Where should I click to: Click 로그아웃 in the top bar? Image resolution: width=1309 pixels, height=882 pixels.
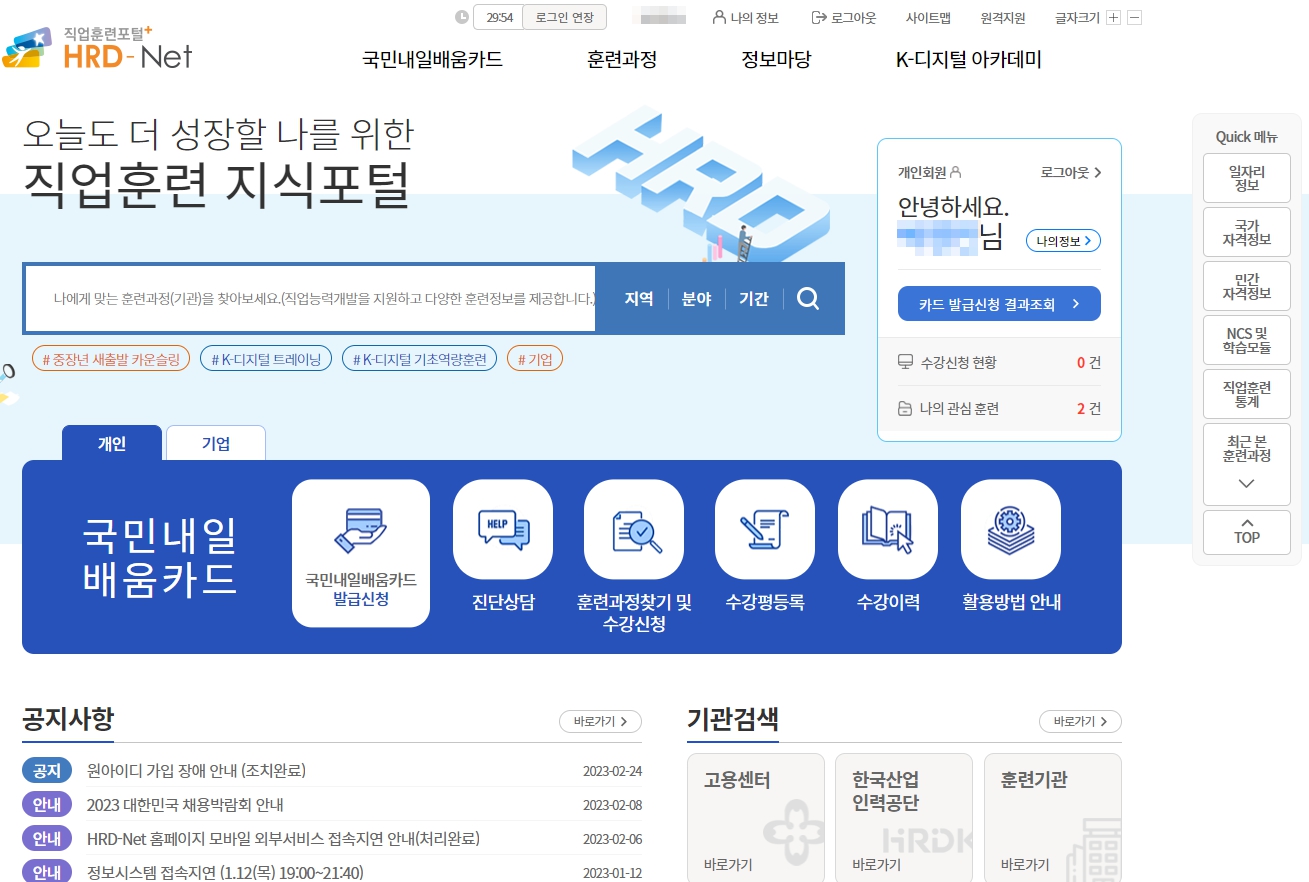[x=844, y=17]
